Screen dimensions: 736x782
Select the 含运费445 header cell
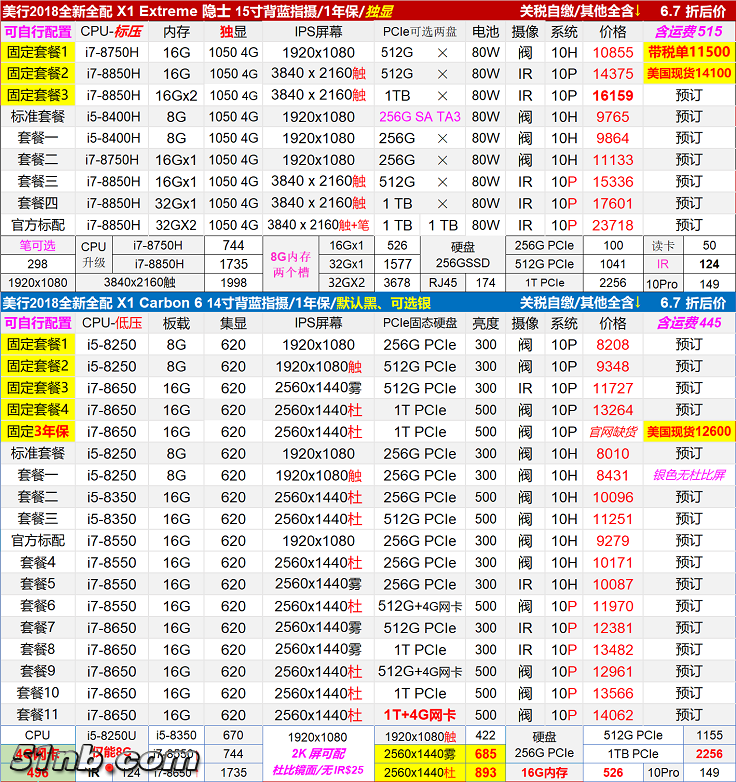pos(688,323)
